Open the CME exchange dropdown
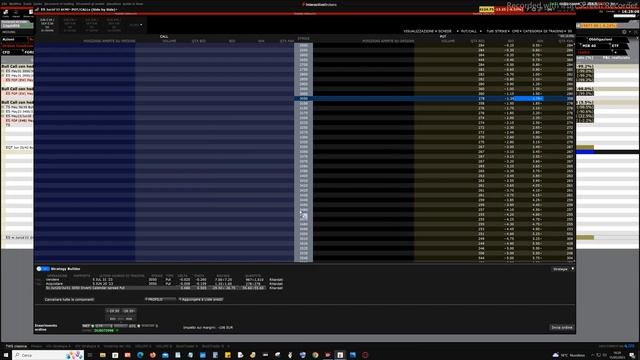The height and width of the screenshot is (360, 640). click(x=516, y=31)
